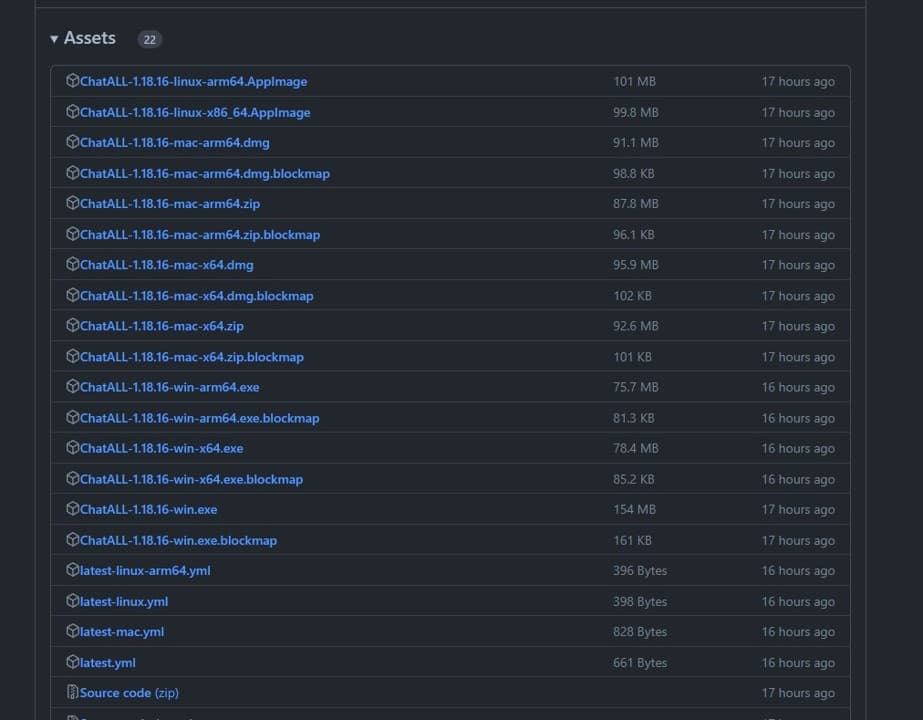This screenshot has height=720, width=923.
Task: Click package icon beside latest-linux.yml
Action: 72,601
